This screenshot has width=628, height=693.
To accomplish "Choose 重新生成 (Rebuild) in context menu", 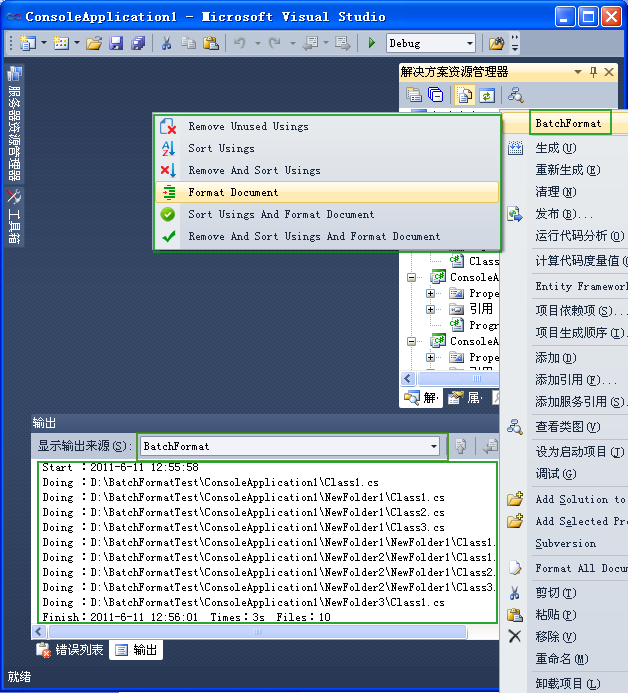I will point(566,170).
